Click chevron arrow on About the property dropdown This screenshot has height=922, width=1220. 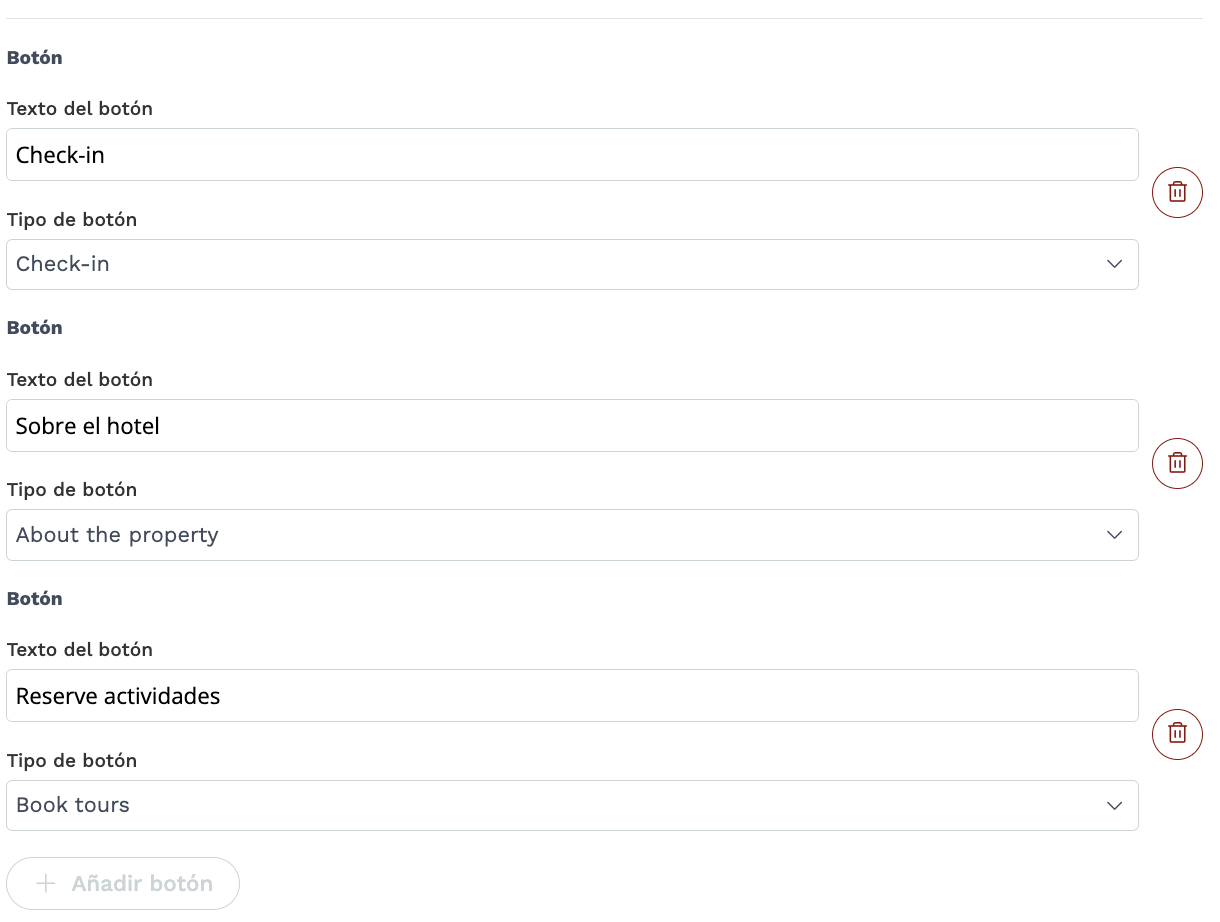1114,535
